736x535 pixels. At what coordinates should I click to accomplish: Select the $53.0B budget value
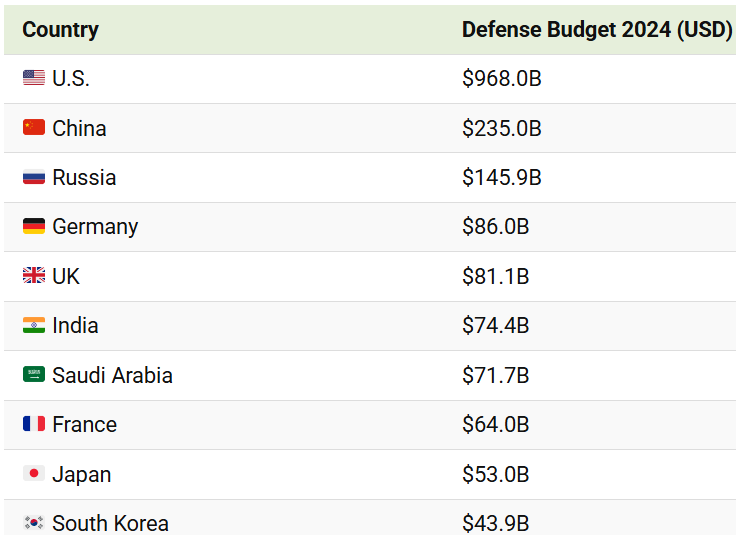[496, 474]
